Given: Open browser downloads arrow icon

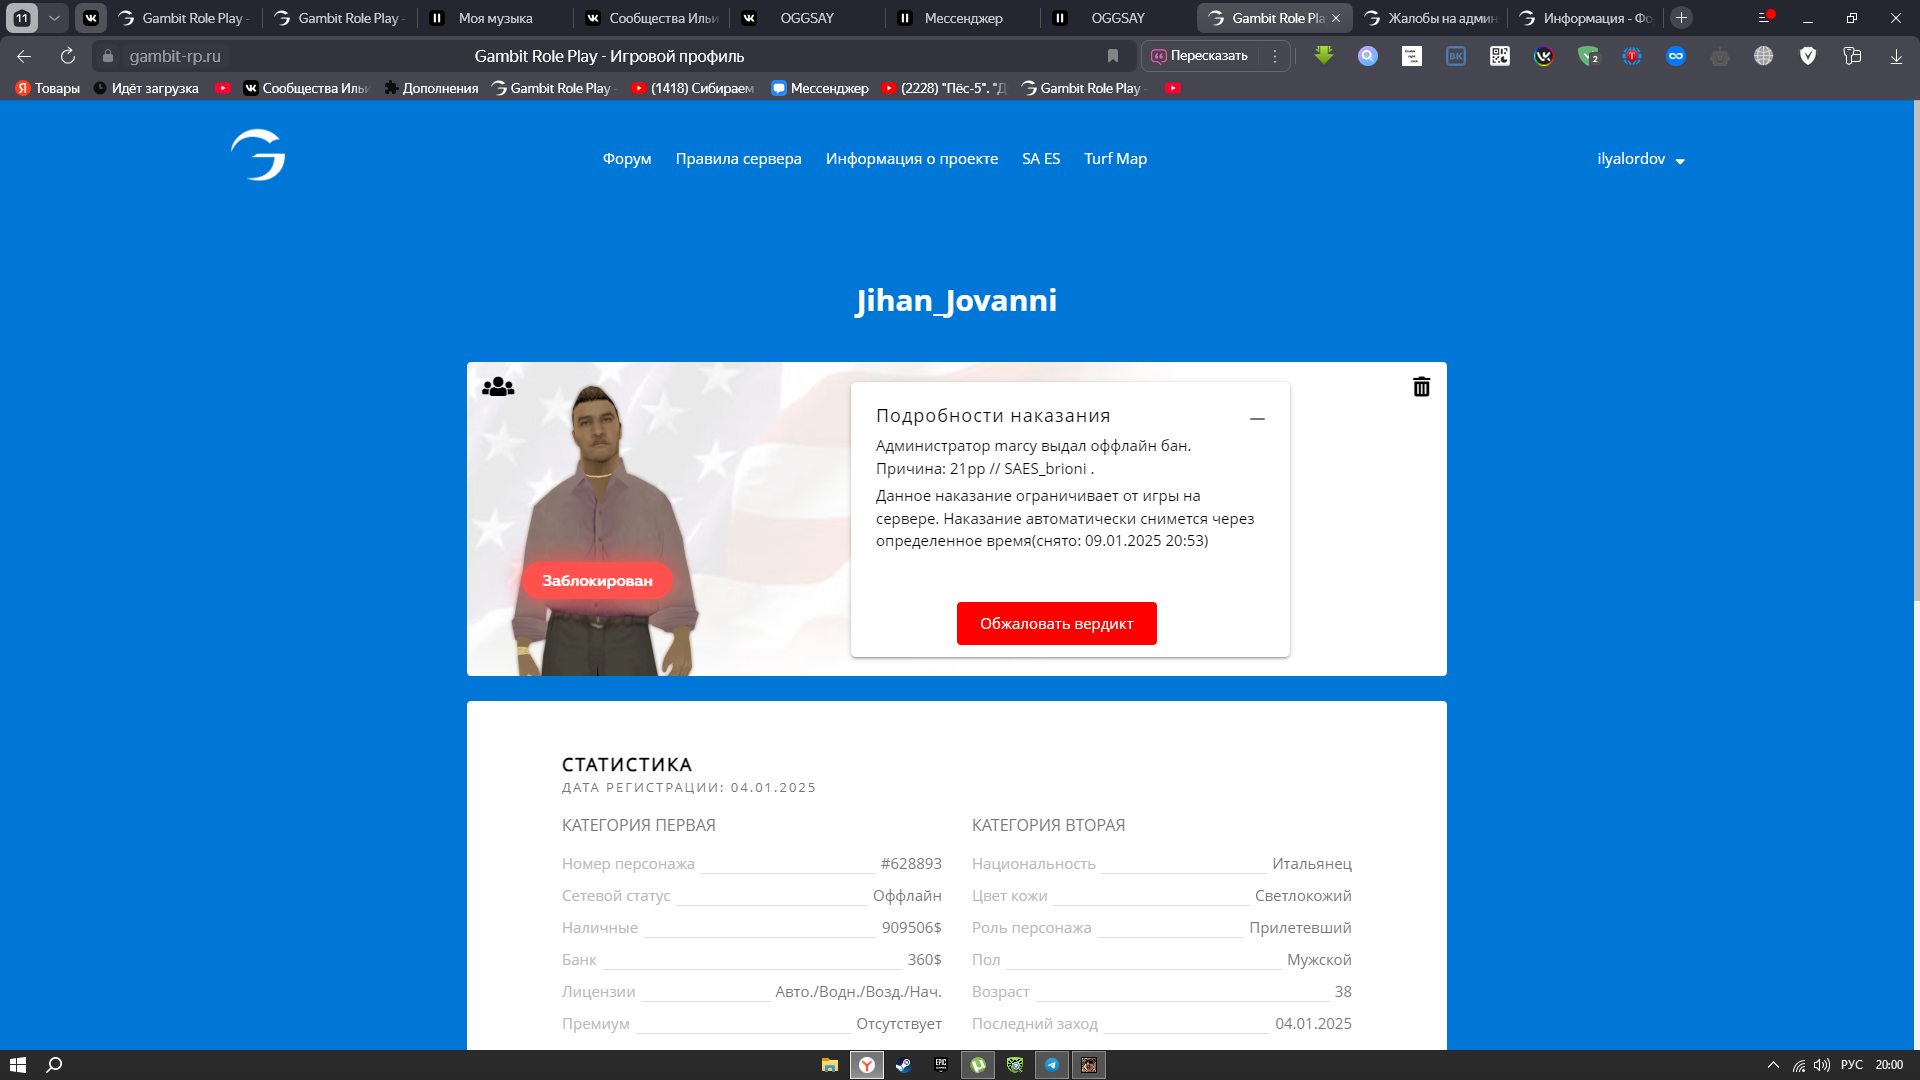Looking at the screenshot, I should [x=1896, y=56].
